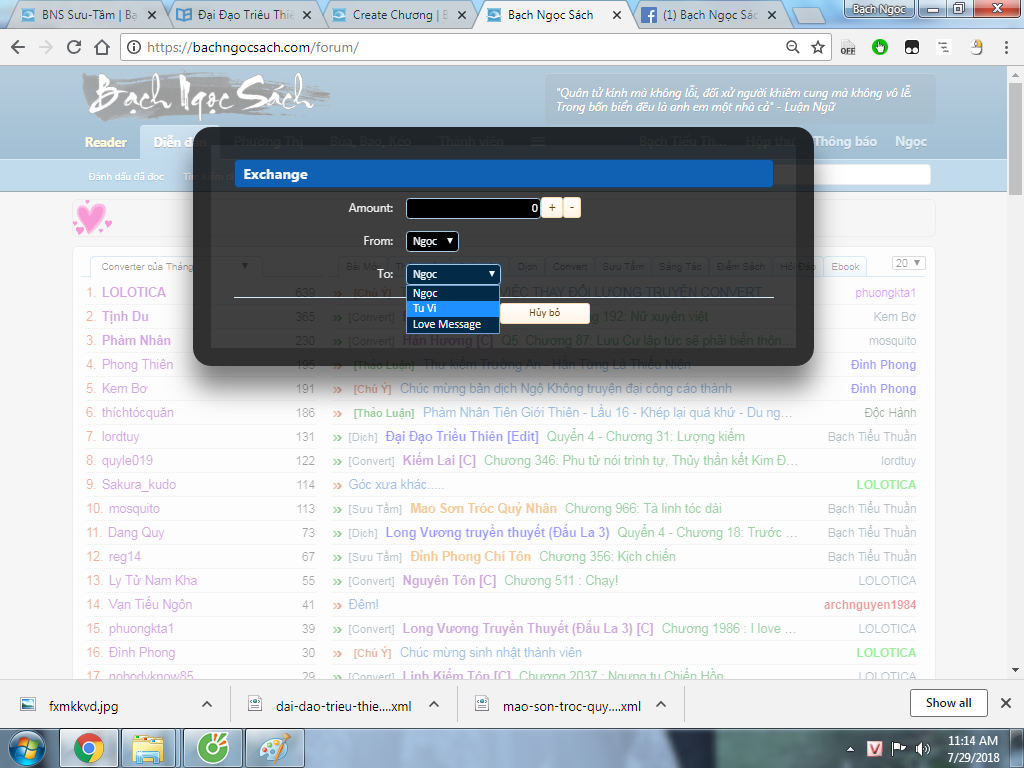Open the Cốc Cốc browser on taskbar
The image size is (1024, 768).
pos(211,747)
